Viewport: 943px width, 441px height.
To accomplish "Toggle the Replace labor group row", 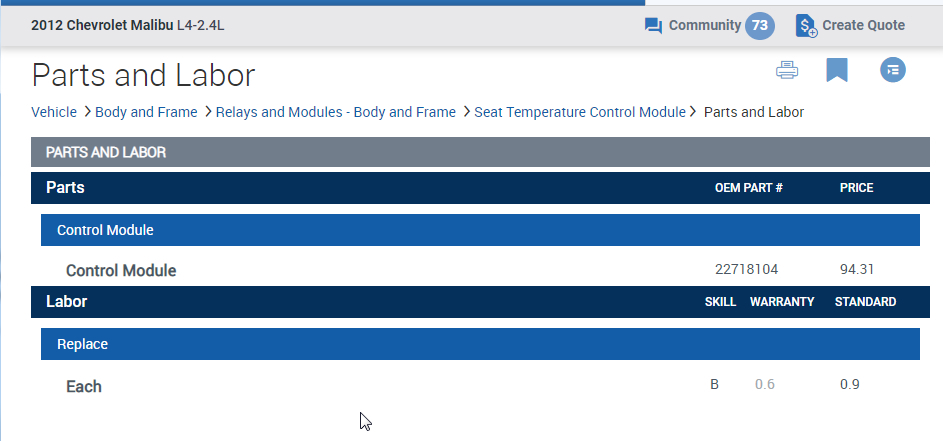I will (82, 344).
